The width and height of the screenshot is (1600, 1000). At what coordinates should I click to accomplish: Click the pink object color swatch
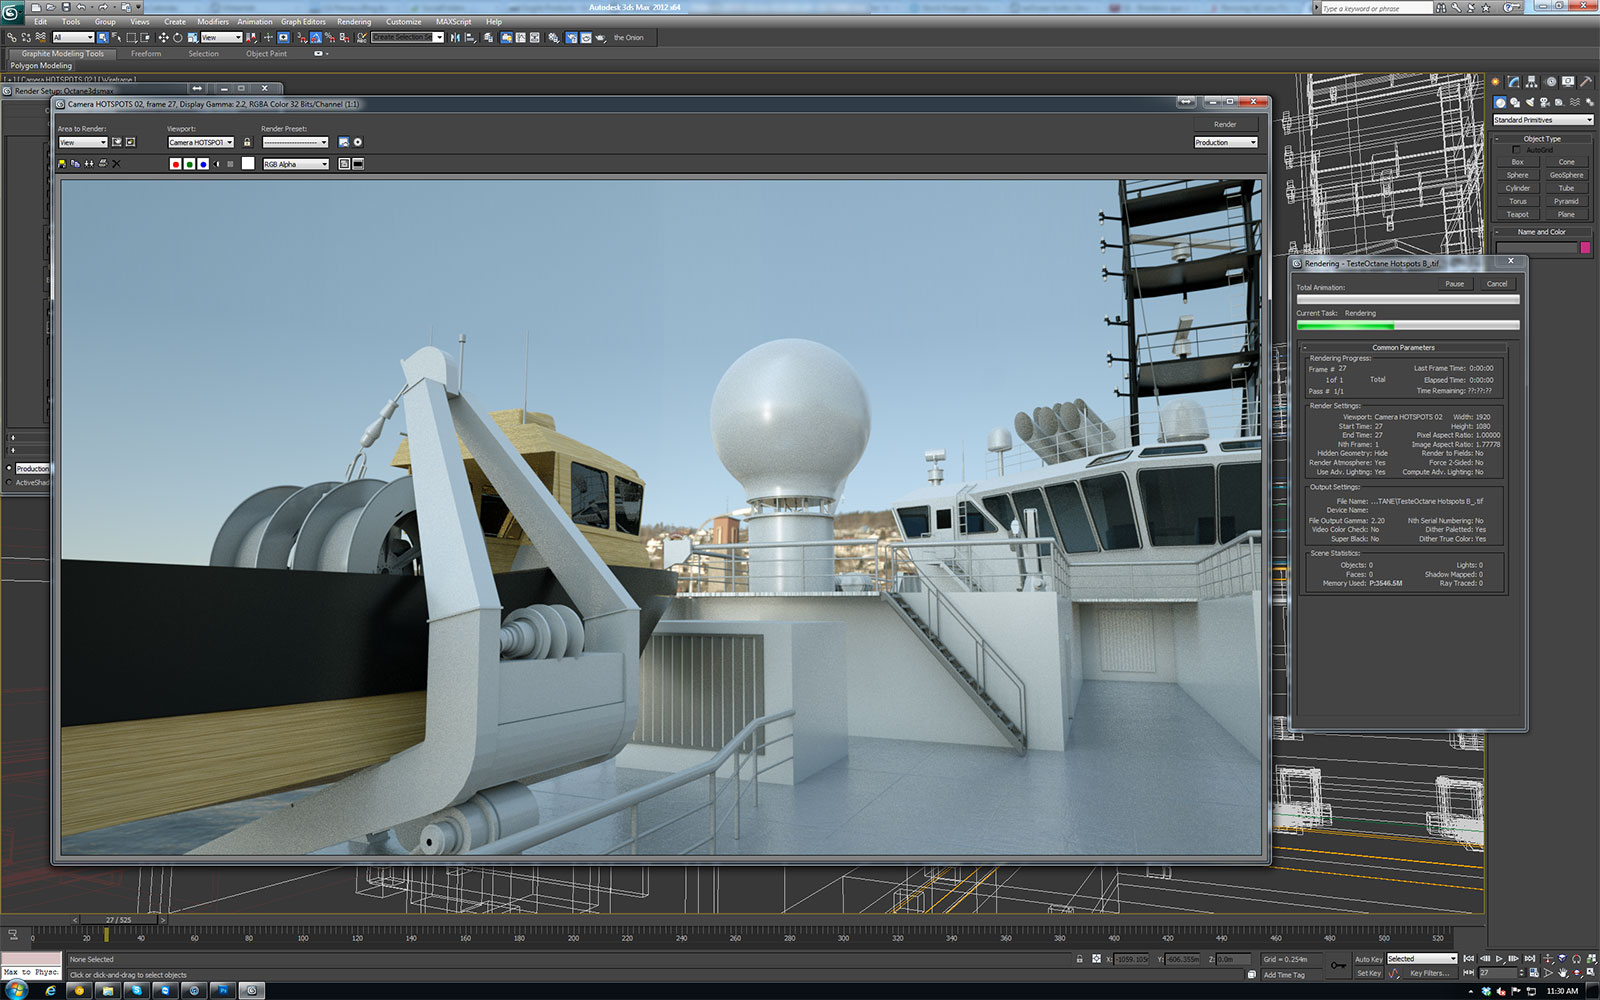pyautogui.click(x=1585, y=247)
